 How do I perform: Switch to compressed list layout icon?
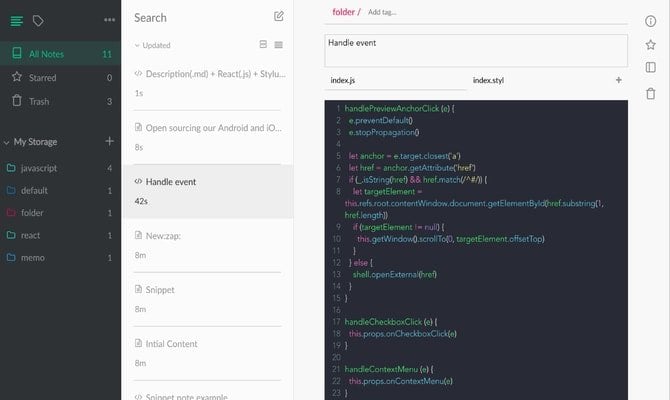(x=279, y=44)
